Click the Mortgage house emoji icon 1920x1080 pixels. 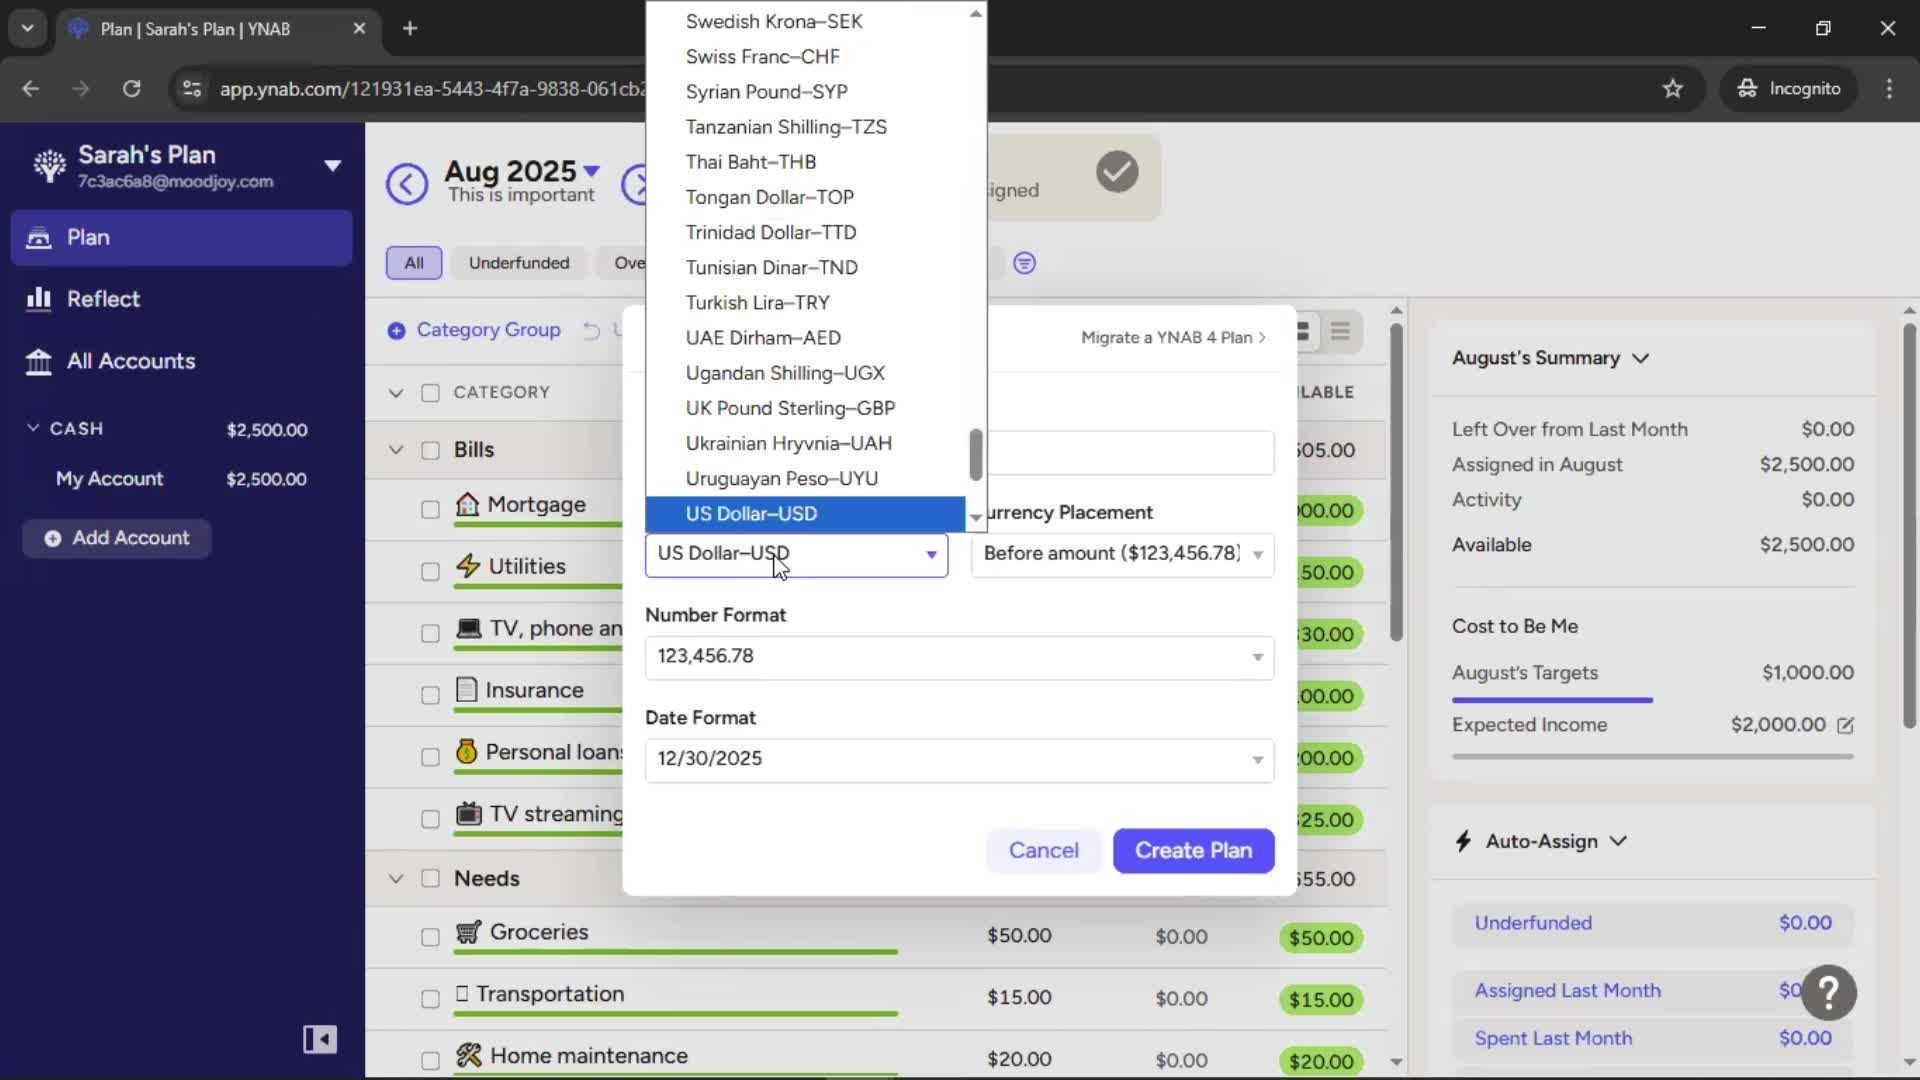[x=467, y=504]
